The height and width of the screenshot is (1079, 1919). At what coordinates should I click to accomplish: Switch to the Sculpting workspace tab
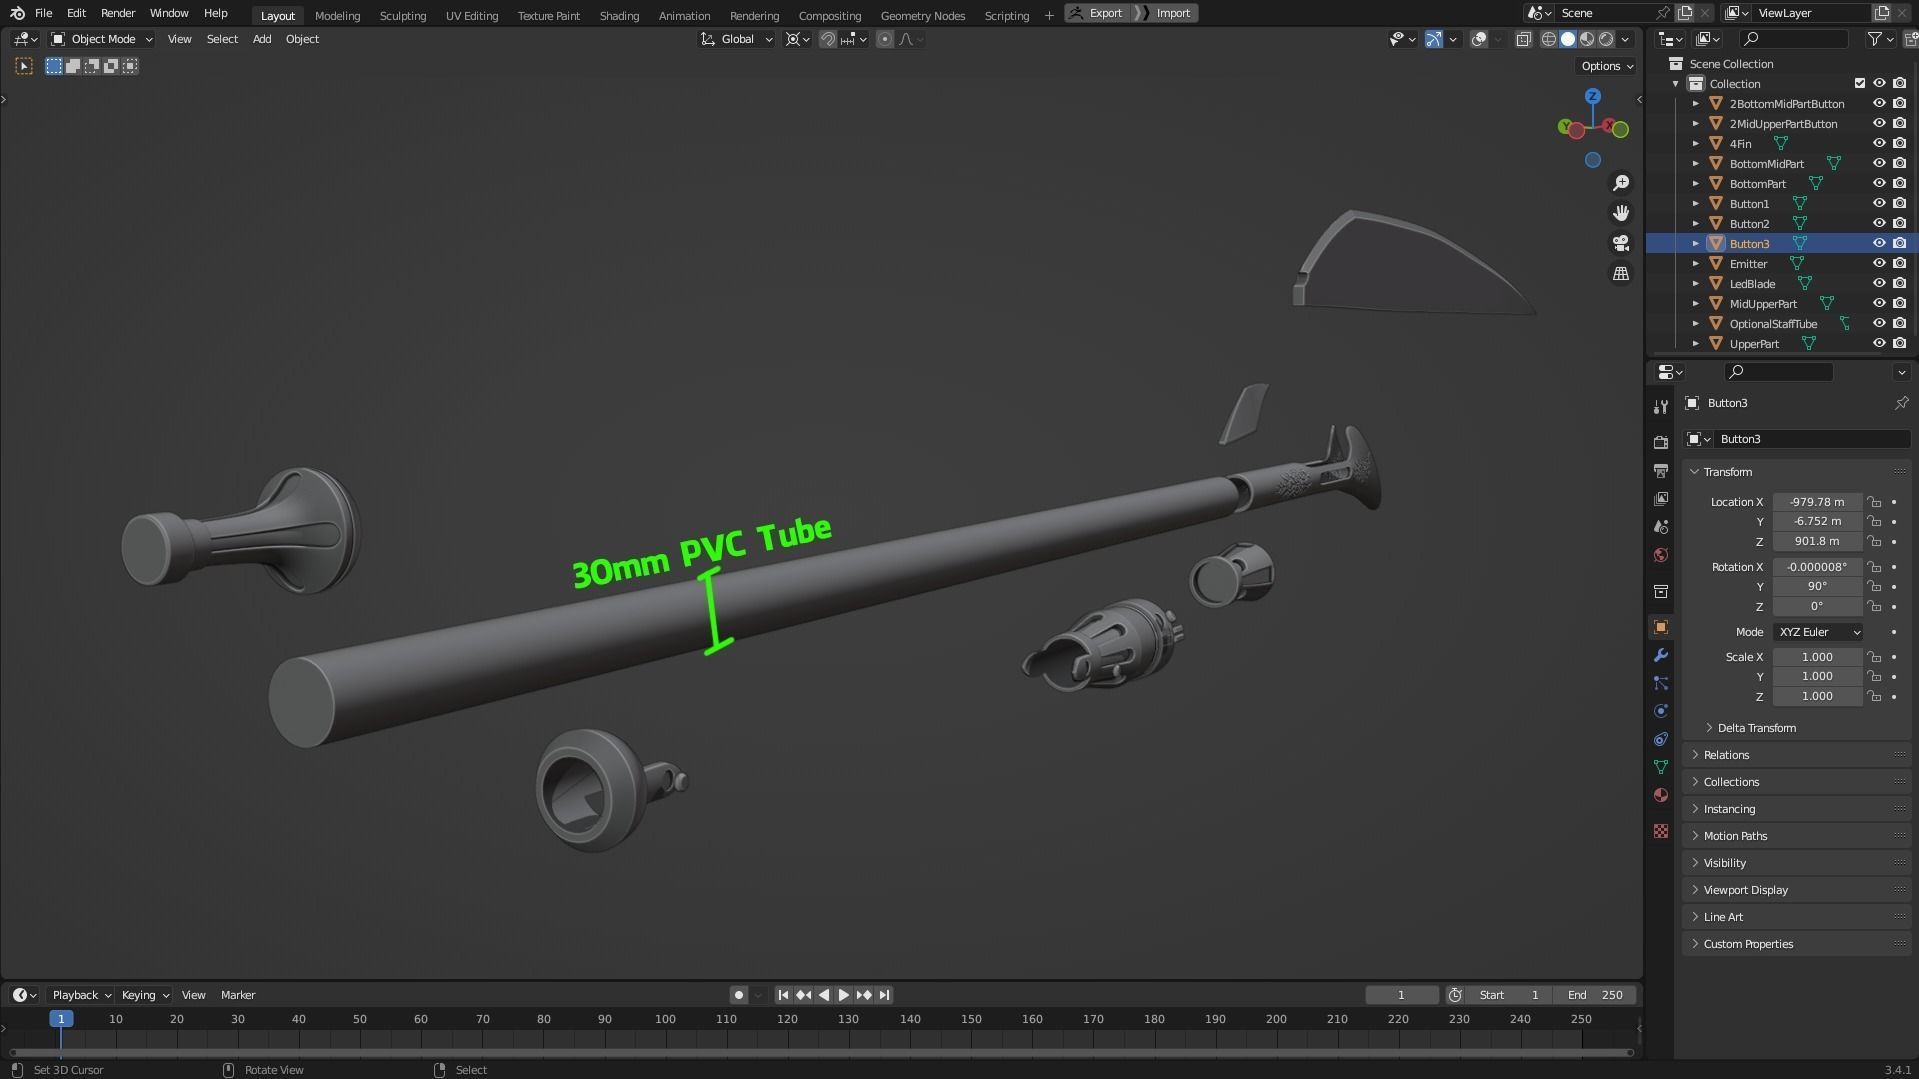tap(402, 15)
